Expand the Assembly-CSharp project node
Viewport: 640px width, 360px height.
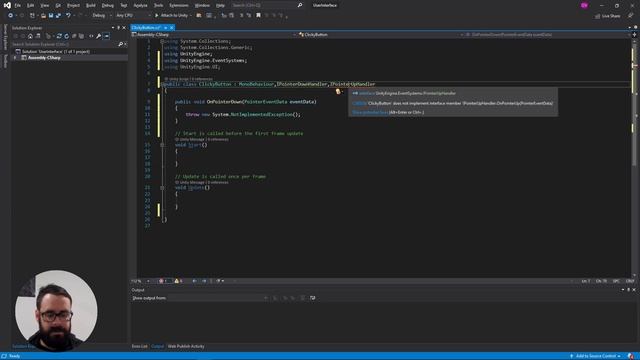click(x=15, y=58)
